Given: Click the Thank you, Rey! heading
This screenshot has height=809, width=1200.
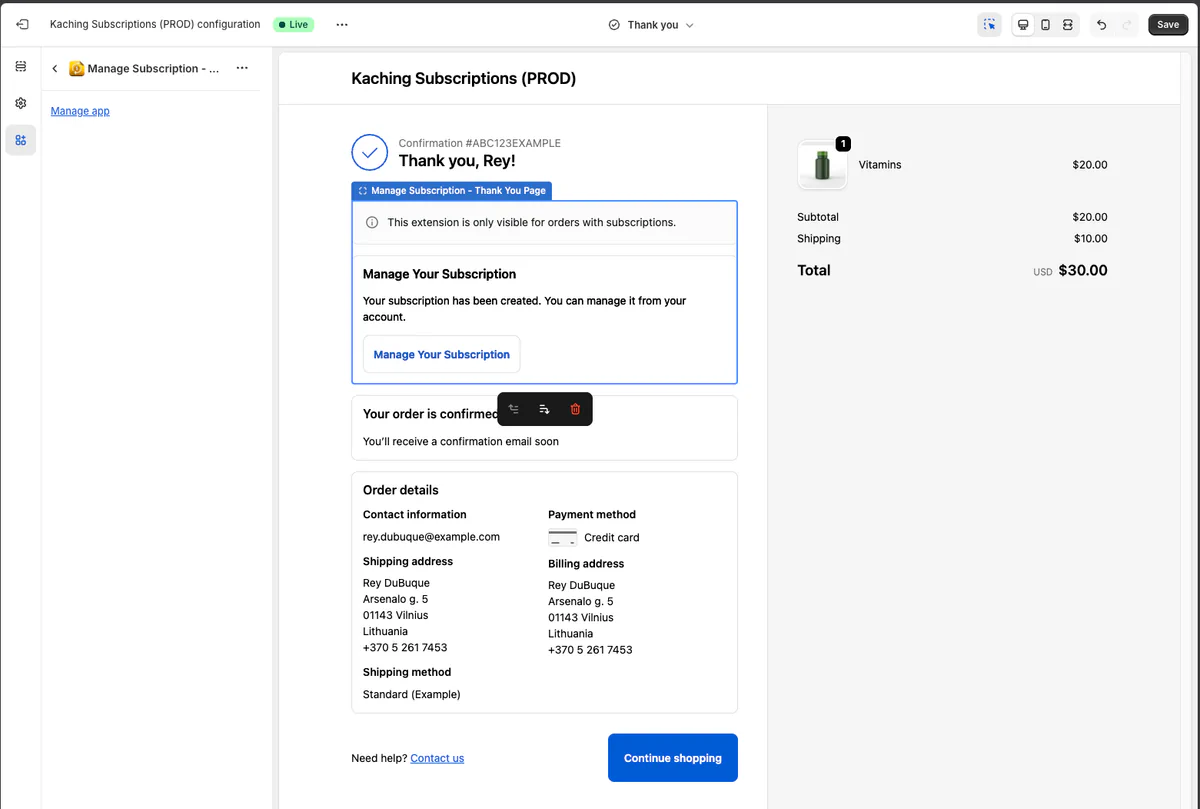Looking at the screenshot, I should tap(457, 160).
